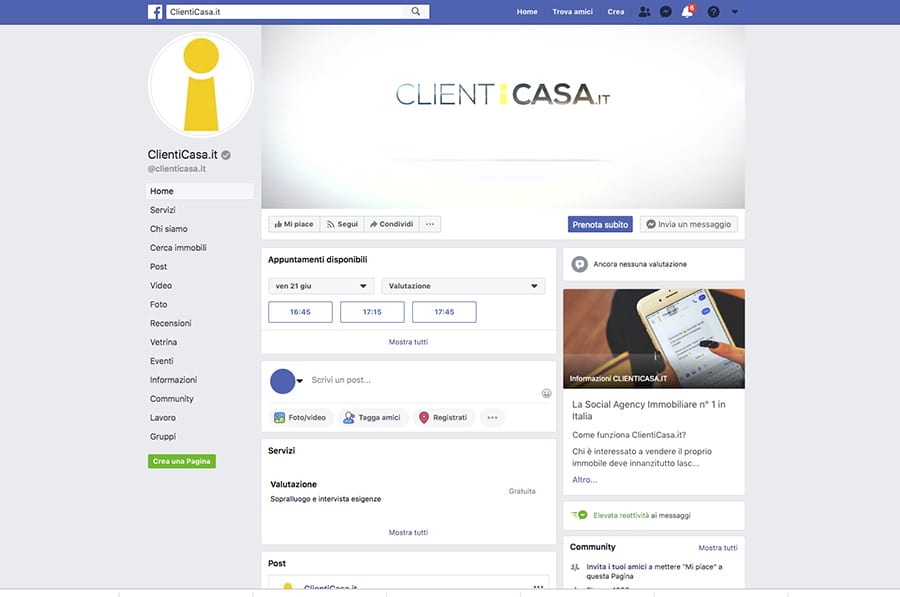Screen dimensions: 900x597
Task: Click the Foto/video button
Action: [300, 418]
